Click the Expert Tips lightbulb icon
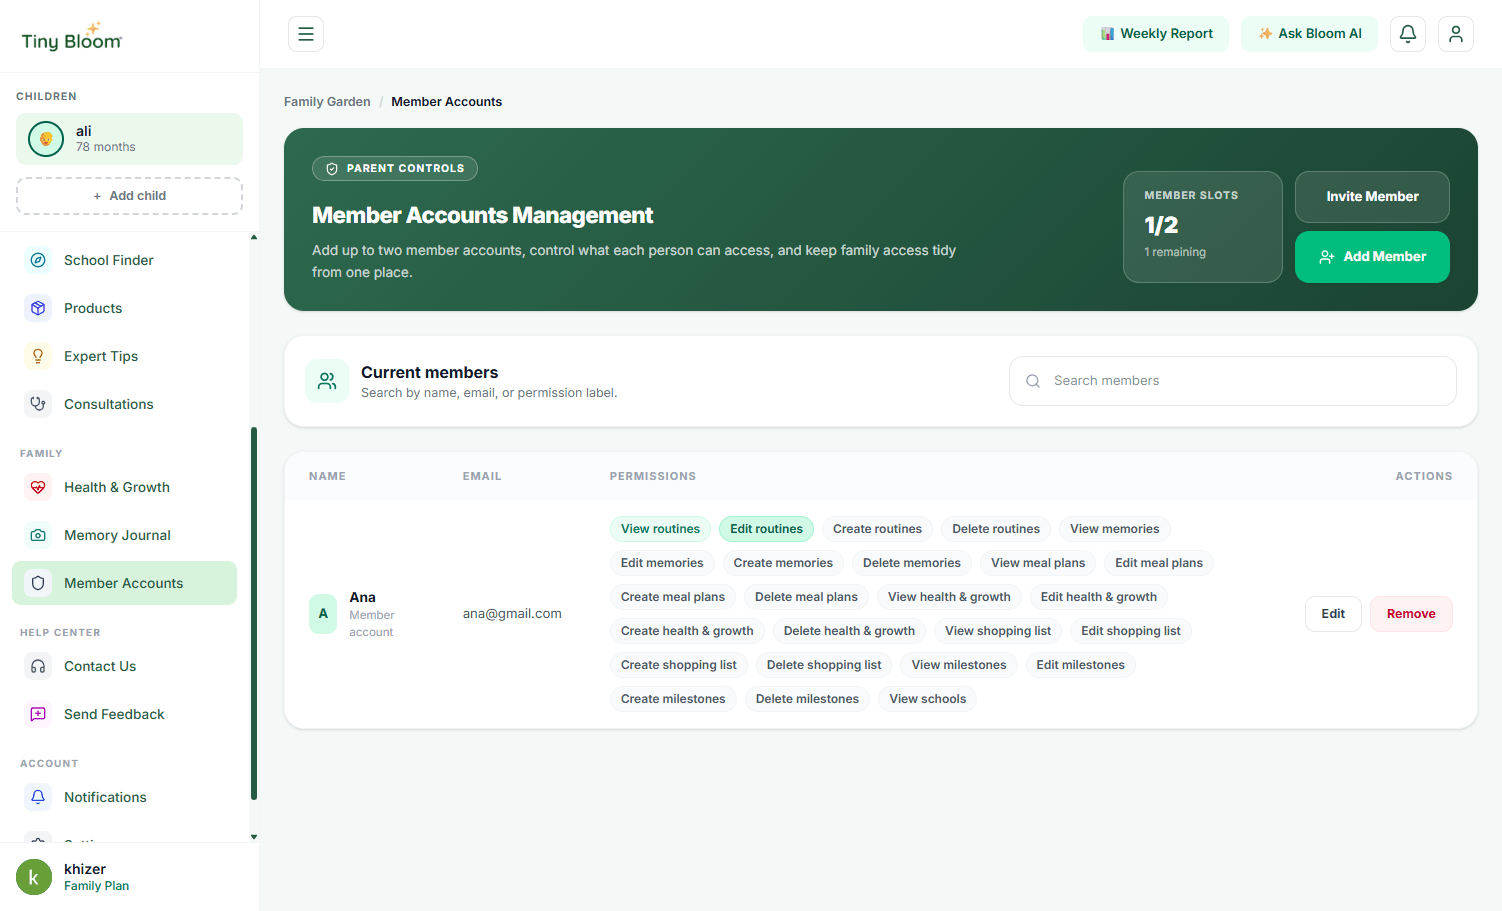Viewport: 1502px width, 911px height. [x=38, y=356]
